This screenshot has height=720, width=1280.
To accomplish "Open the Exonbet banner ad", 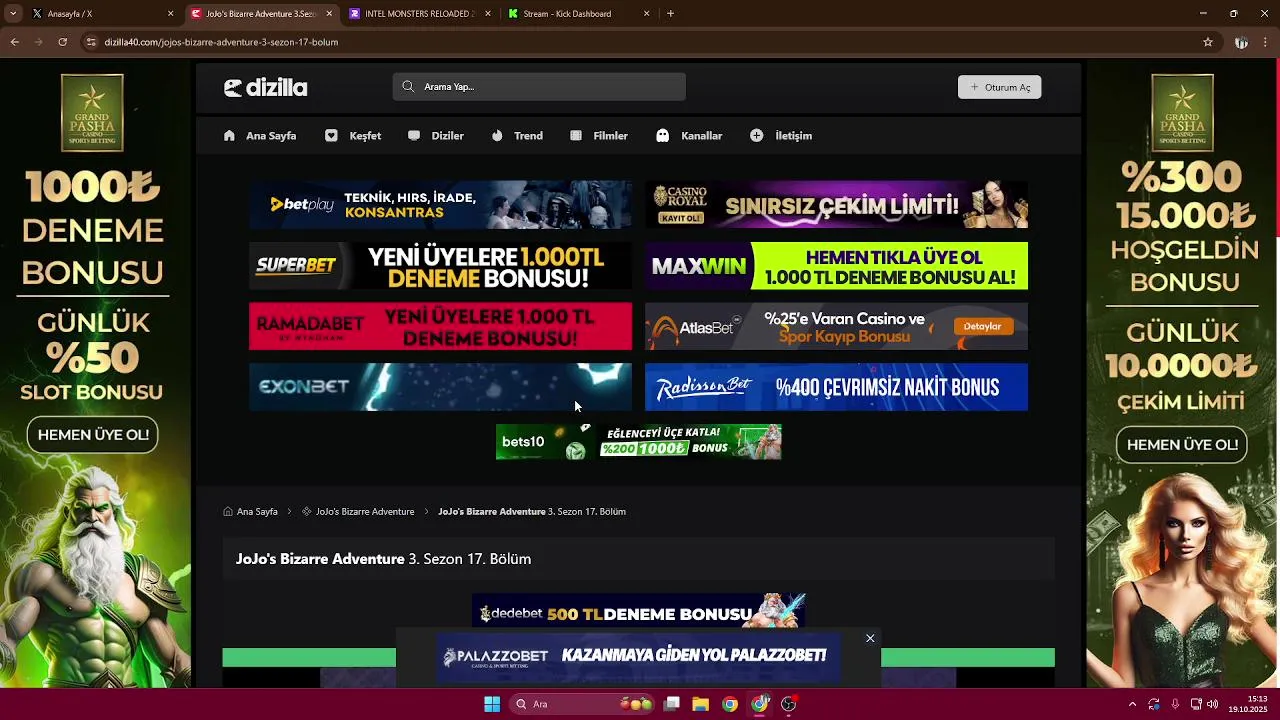I will click(x=440, y=387).
